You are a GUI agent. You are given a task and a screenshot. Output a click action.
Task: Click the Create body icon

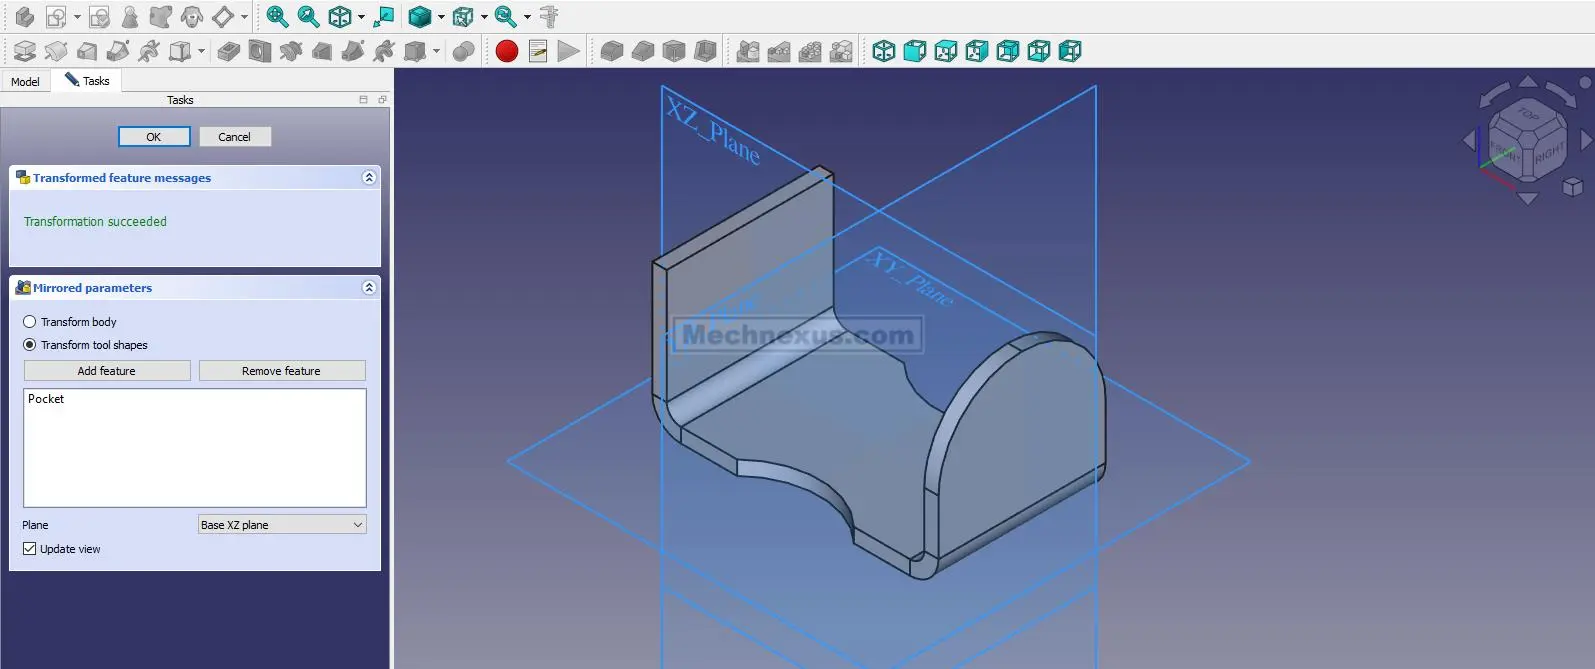click(x=24, y=17)
